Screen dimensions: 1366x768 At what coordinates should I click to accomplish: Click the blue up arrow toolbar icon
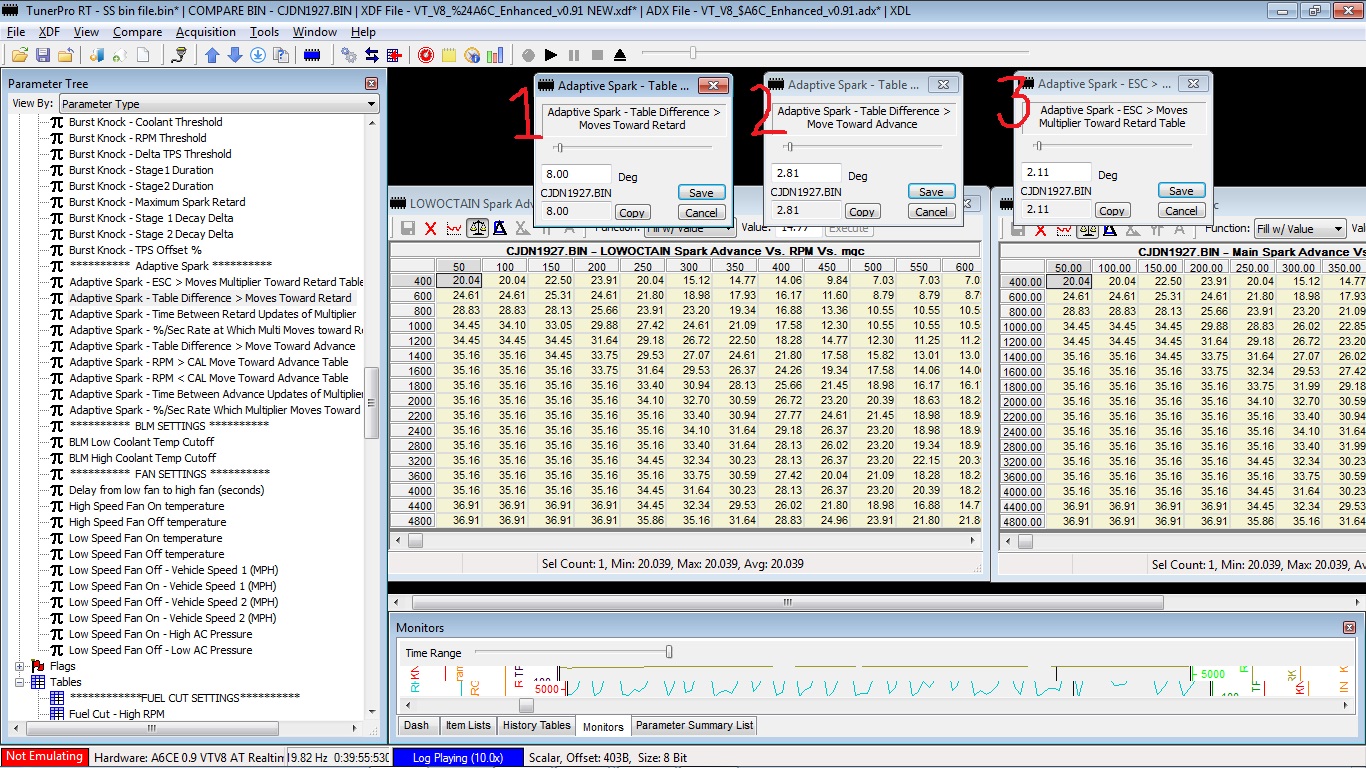[x=212, y=55]
